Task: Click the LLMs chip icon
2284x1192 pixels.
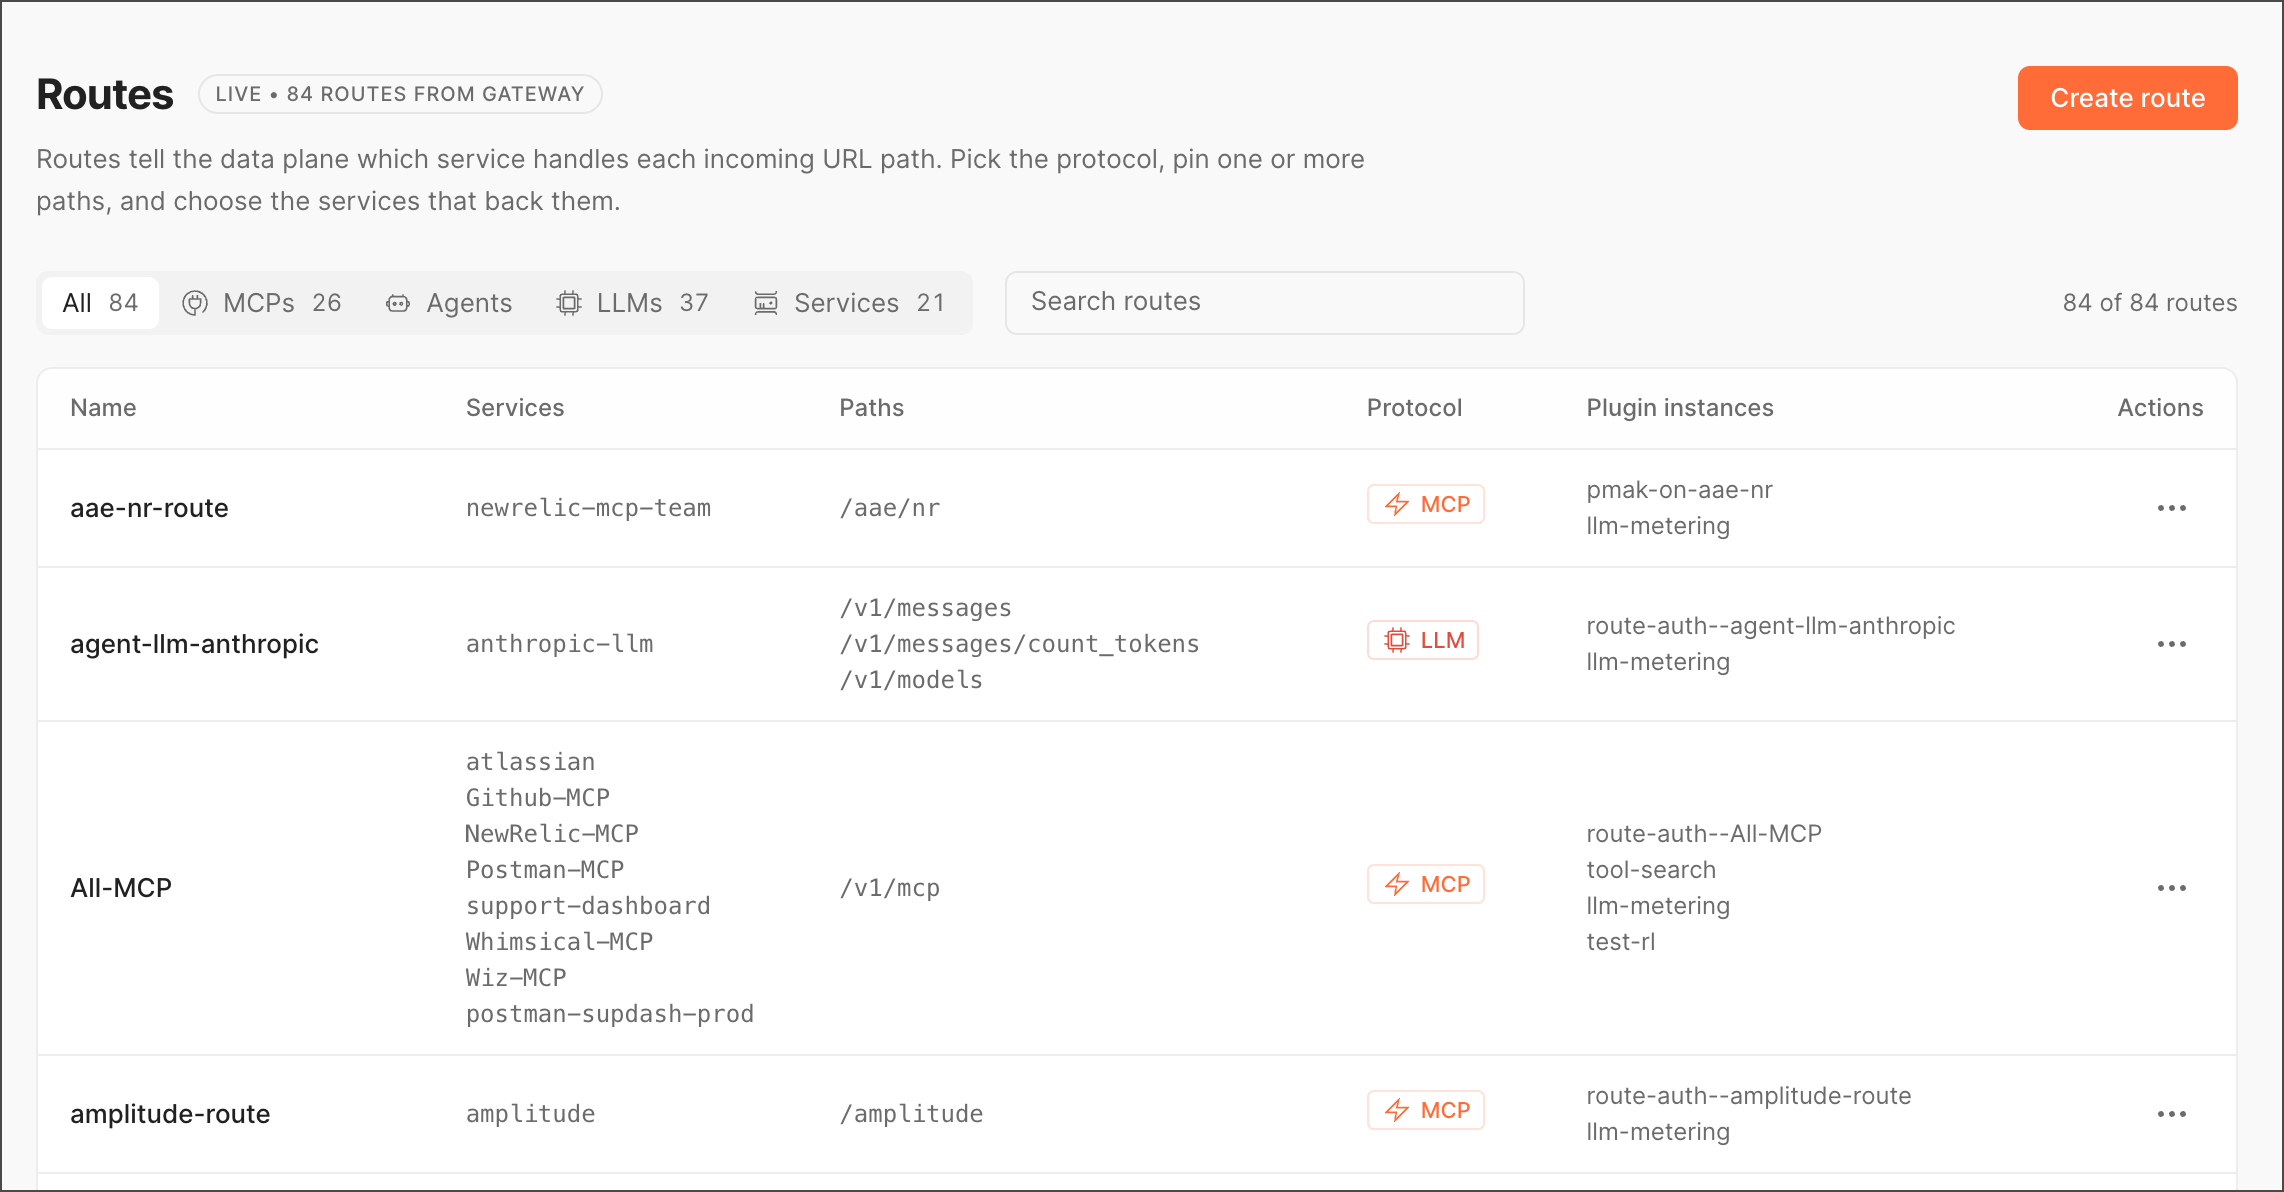Action: tap(569, 303)
